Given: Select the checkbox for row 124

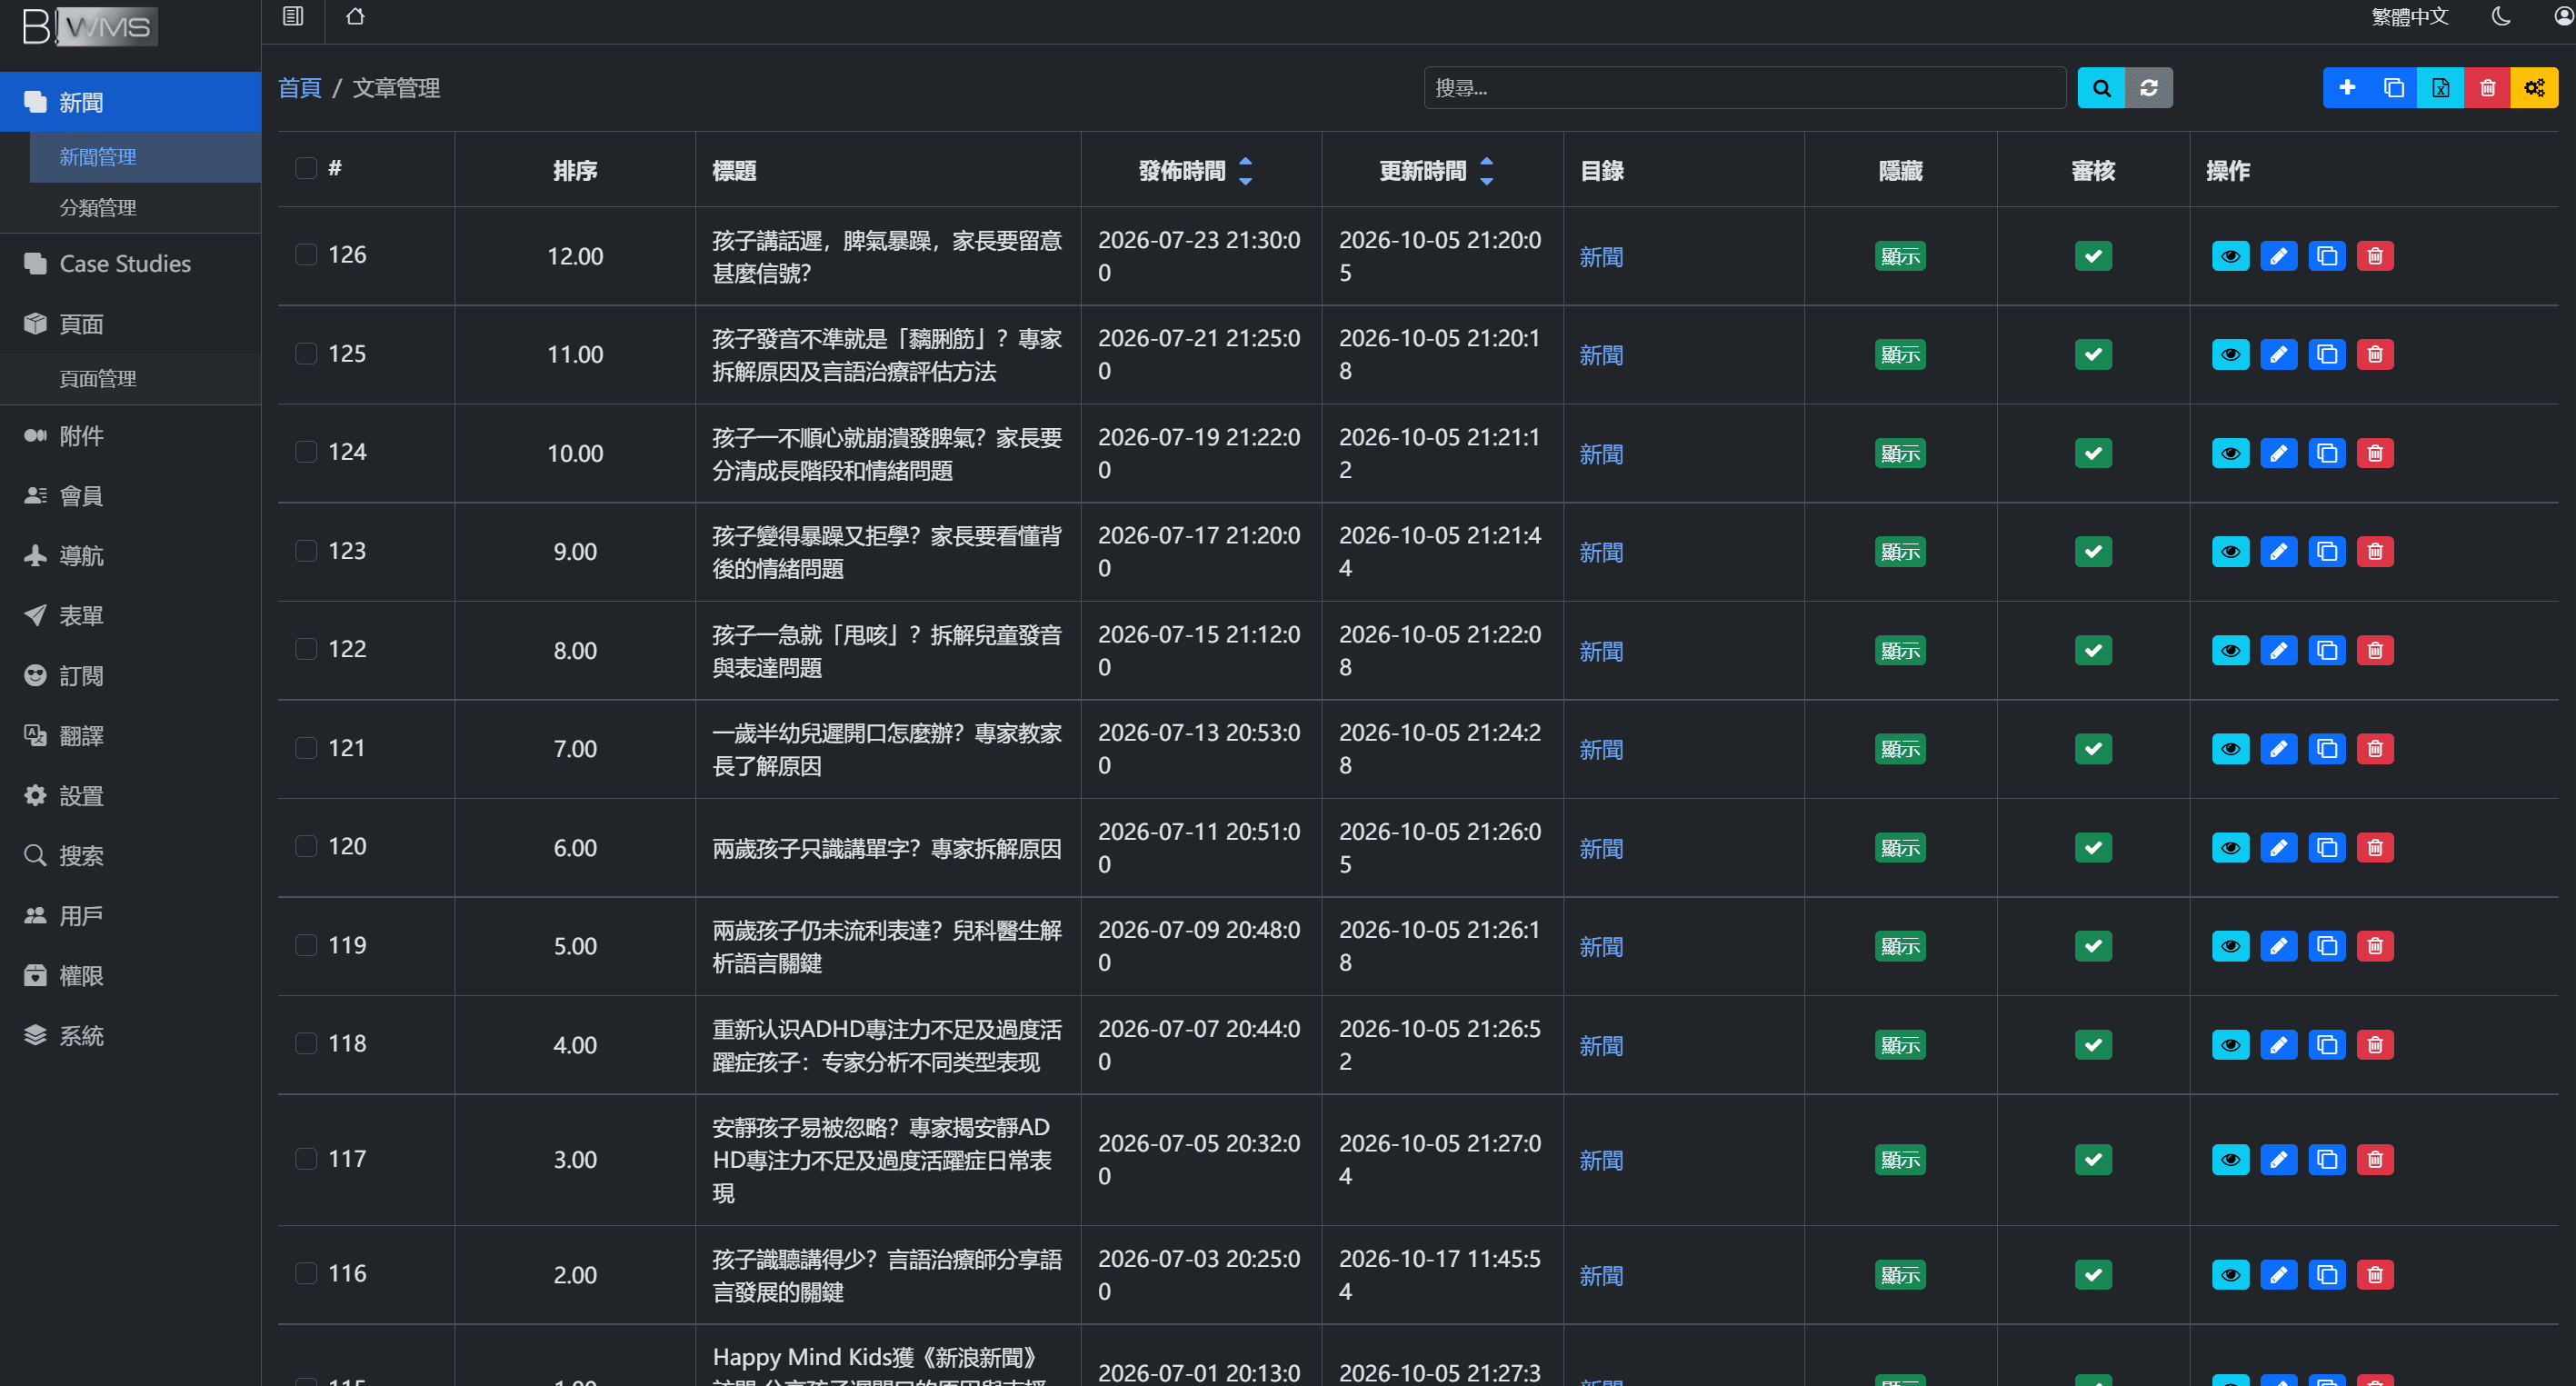Looking at the screenshot, I should 306,451.
